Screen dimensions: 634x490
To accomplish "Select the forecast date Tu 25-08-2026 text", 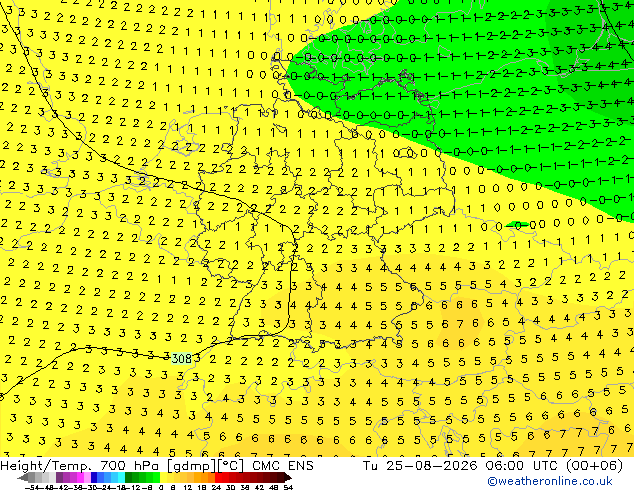I will tap(421, 466).
